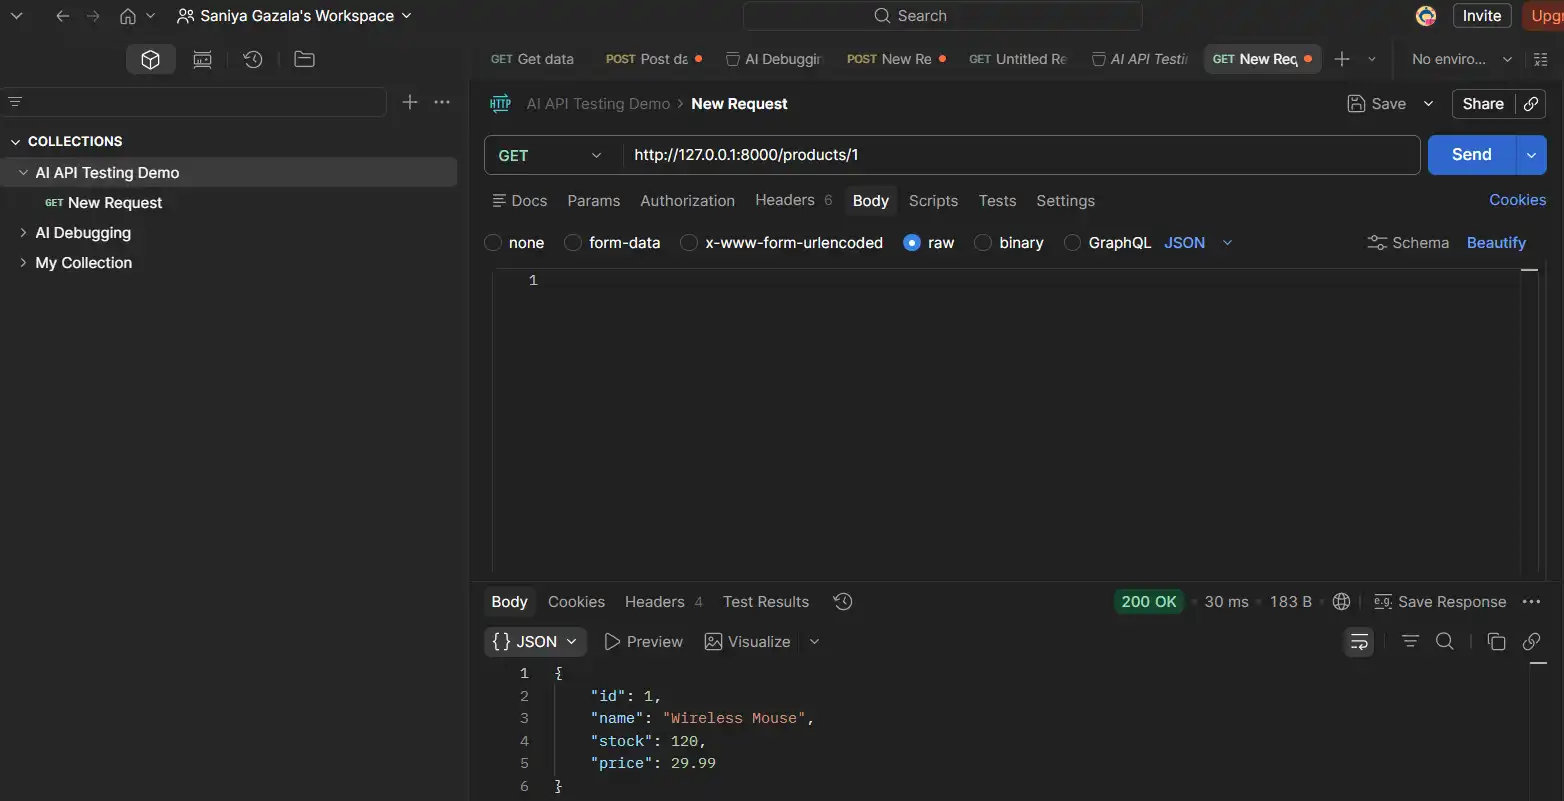
Task: Click the home icon in top bar
Action: (x=128, y=16)
